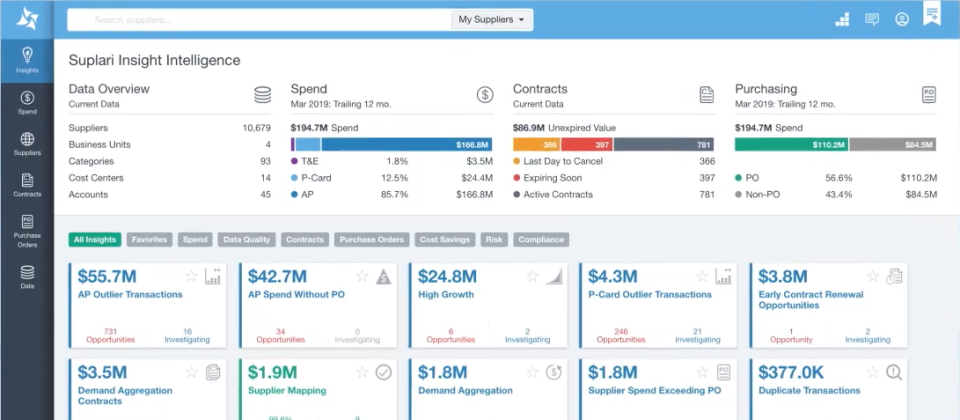Open Suppliers globe icon in sidebar
The image size is (960, 420).
[x=27, y=139]
